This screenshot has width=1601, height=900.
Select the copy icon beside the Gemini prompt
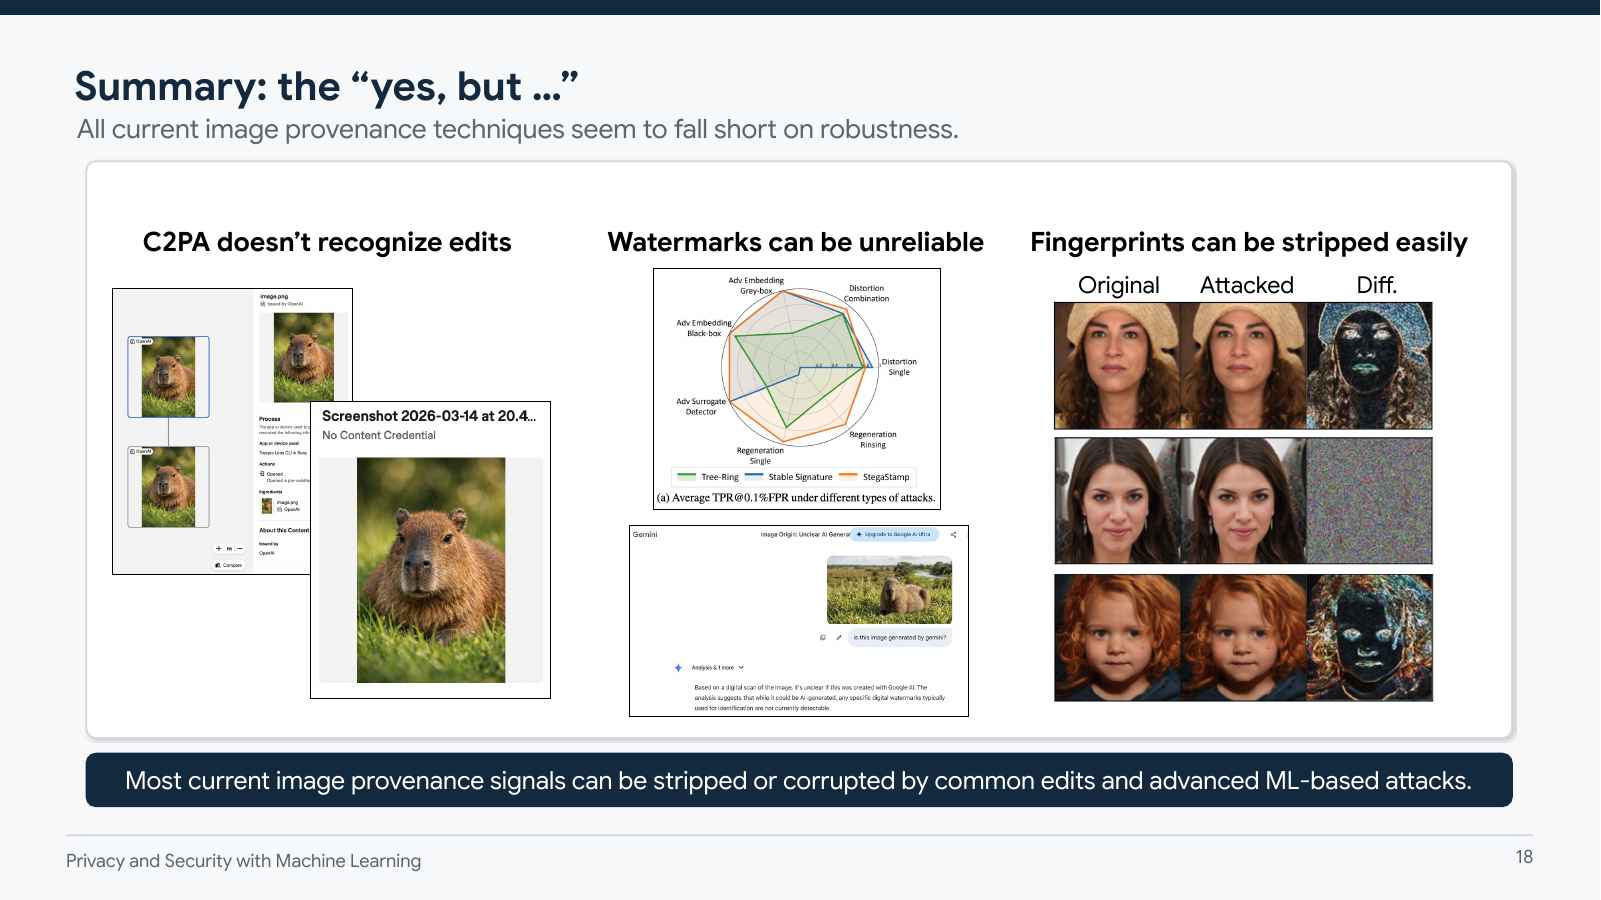click(822, 638)
